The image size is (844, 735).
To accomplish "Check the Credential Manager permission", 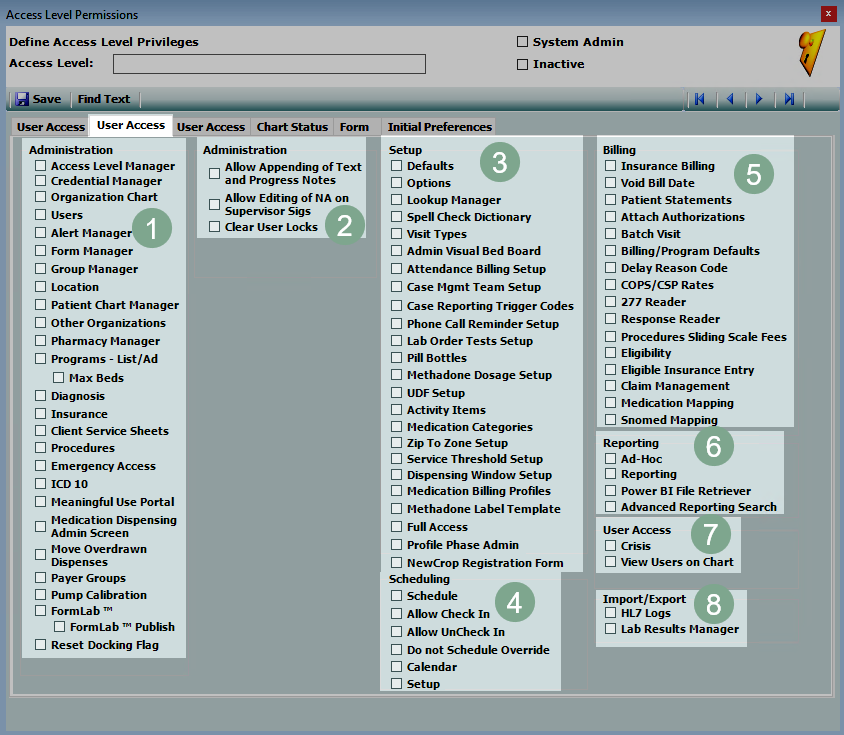I will point(41,181).
